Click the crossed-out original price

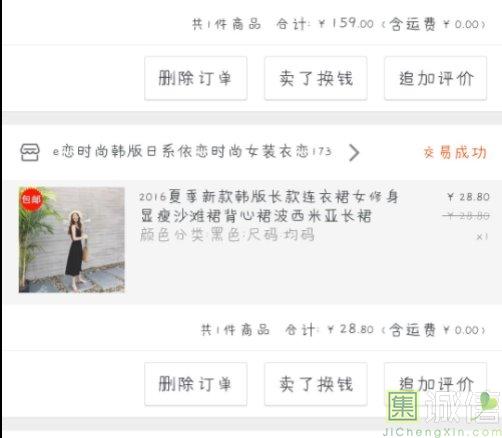pyautogui.click(x=466, y=216)
